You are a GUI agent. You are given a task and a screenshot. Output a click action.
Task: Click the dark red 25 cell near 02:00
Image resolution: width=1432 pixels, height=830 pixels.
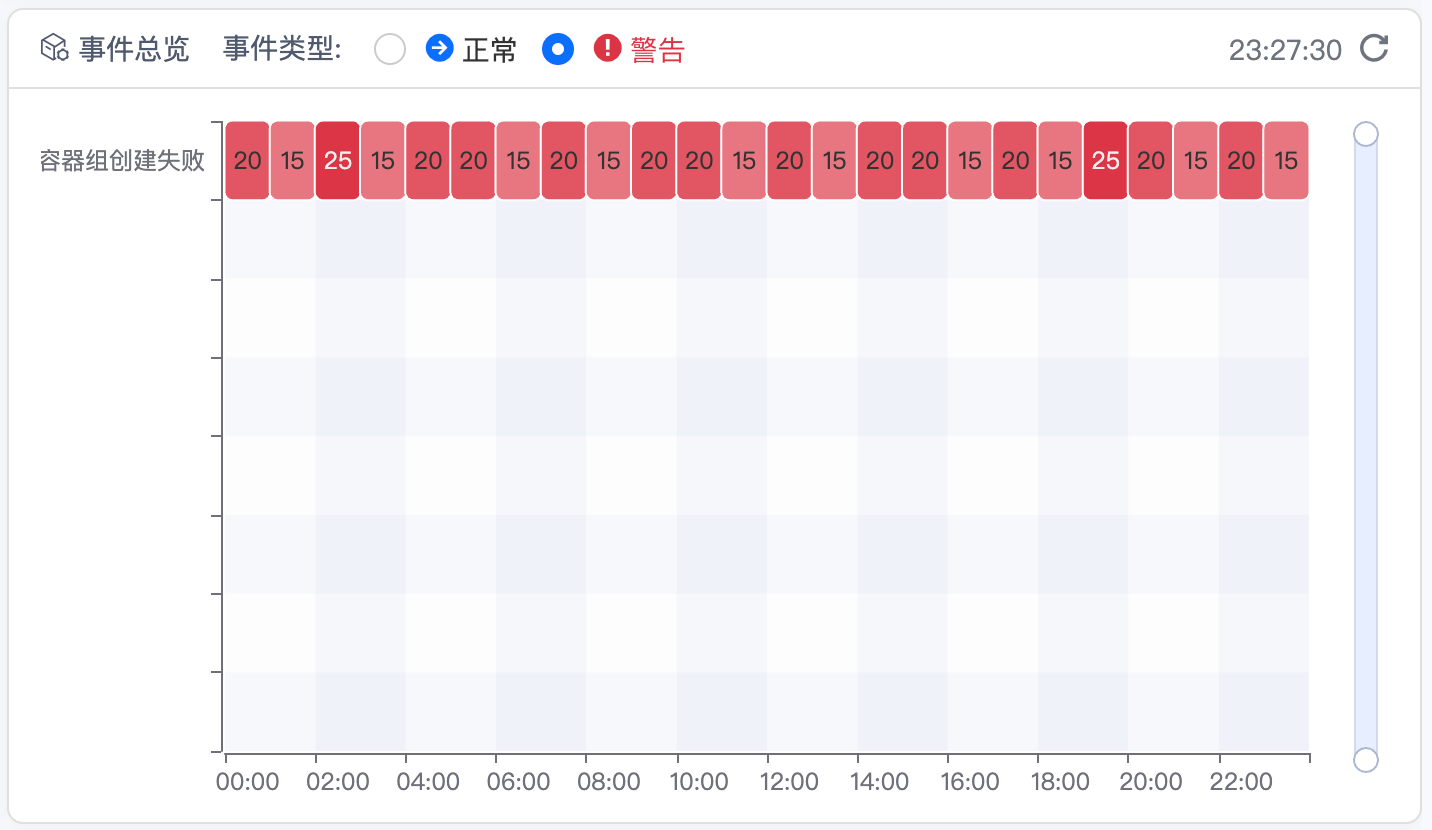coord(337,161)
